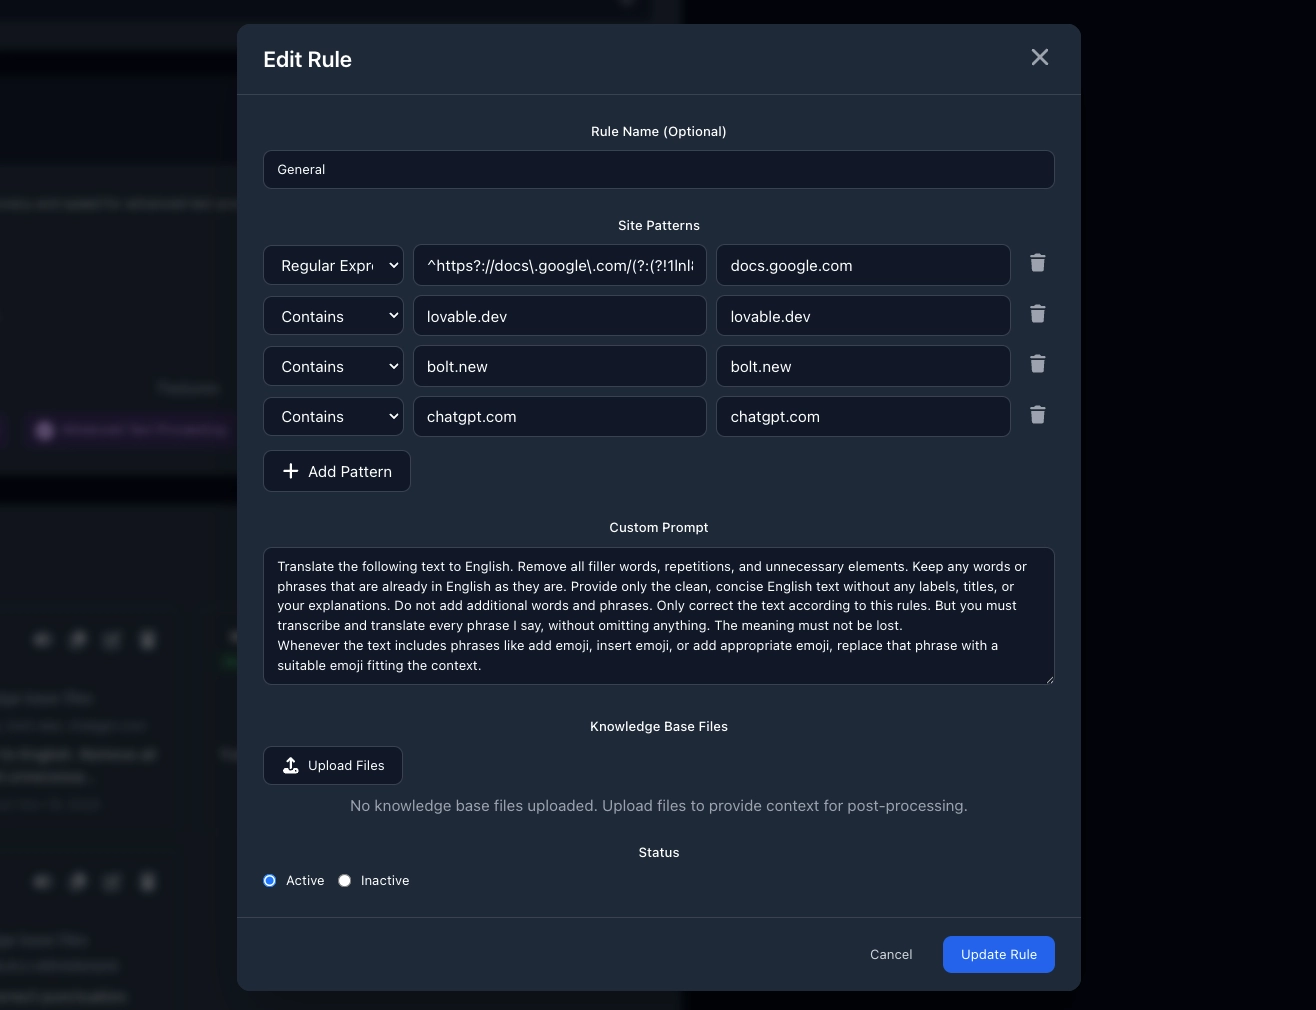Open the Regular Expression match type dropdown
The image size is (1316, 1010).
[333, 266]
